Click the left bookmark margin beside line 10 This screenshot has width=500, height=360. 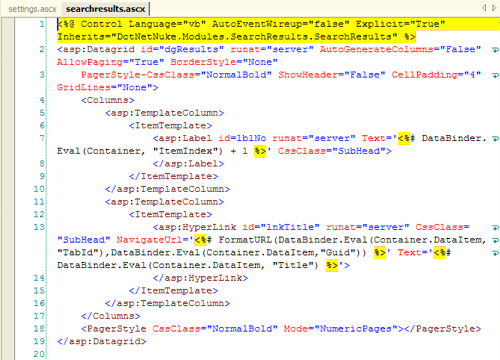click(x=8, y=189)
